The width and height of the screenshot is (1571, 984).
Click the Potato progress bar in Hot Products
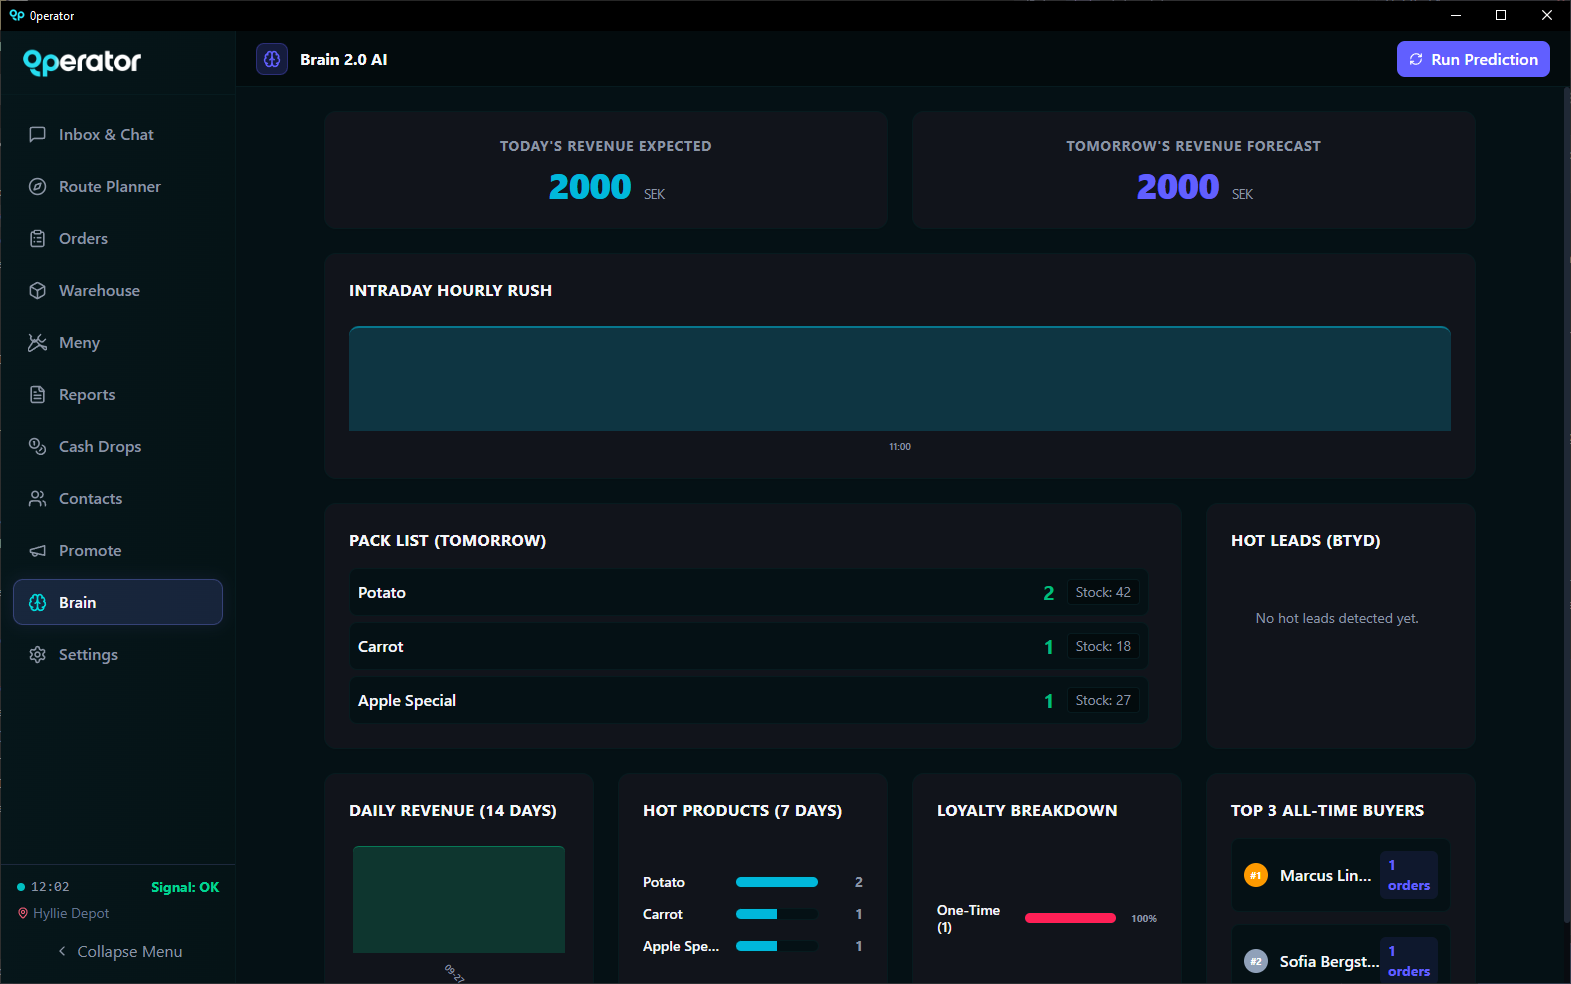point(777,882)
